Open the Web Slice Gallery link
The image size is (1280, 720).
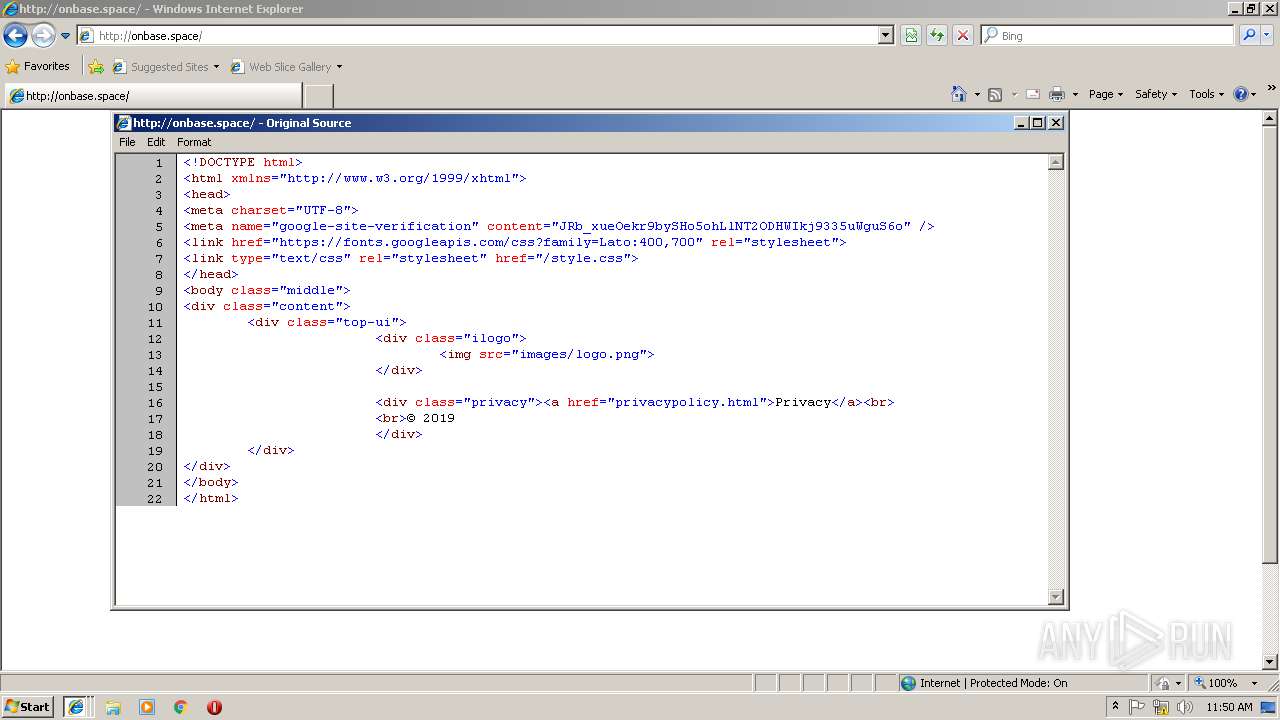(286, 67)
